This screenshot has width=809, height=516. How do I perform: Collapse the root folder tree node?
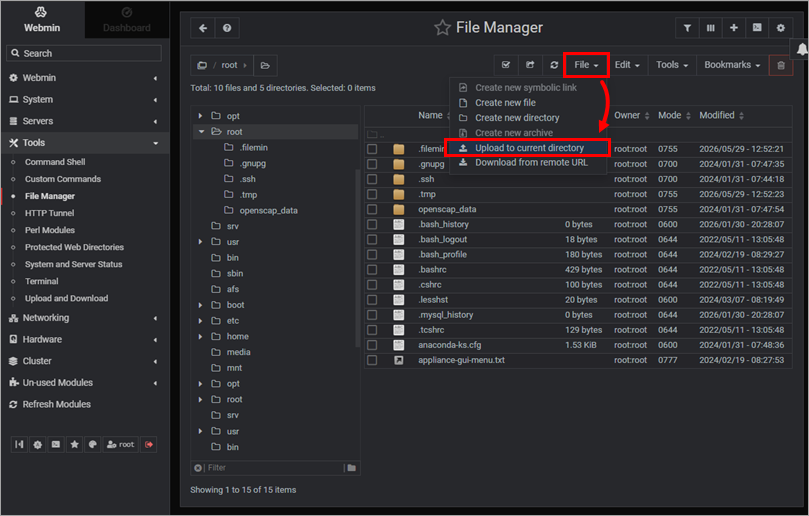(x=201, y=132)
